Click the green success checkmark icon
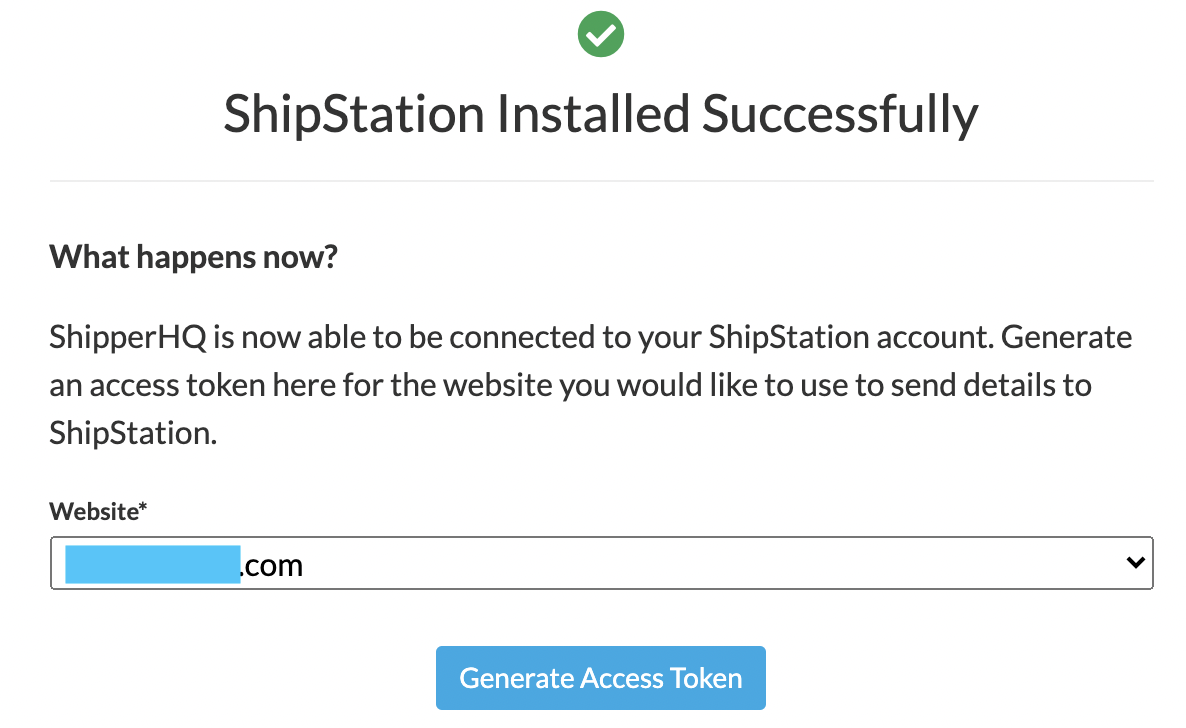The image size is (1186, 728). pos(601,34)
